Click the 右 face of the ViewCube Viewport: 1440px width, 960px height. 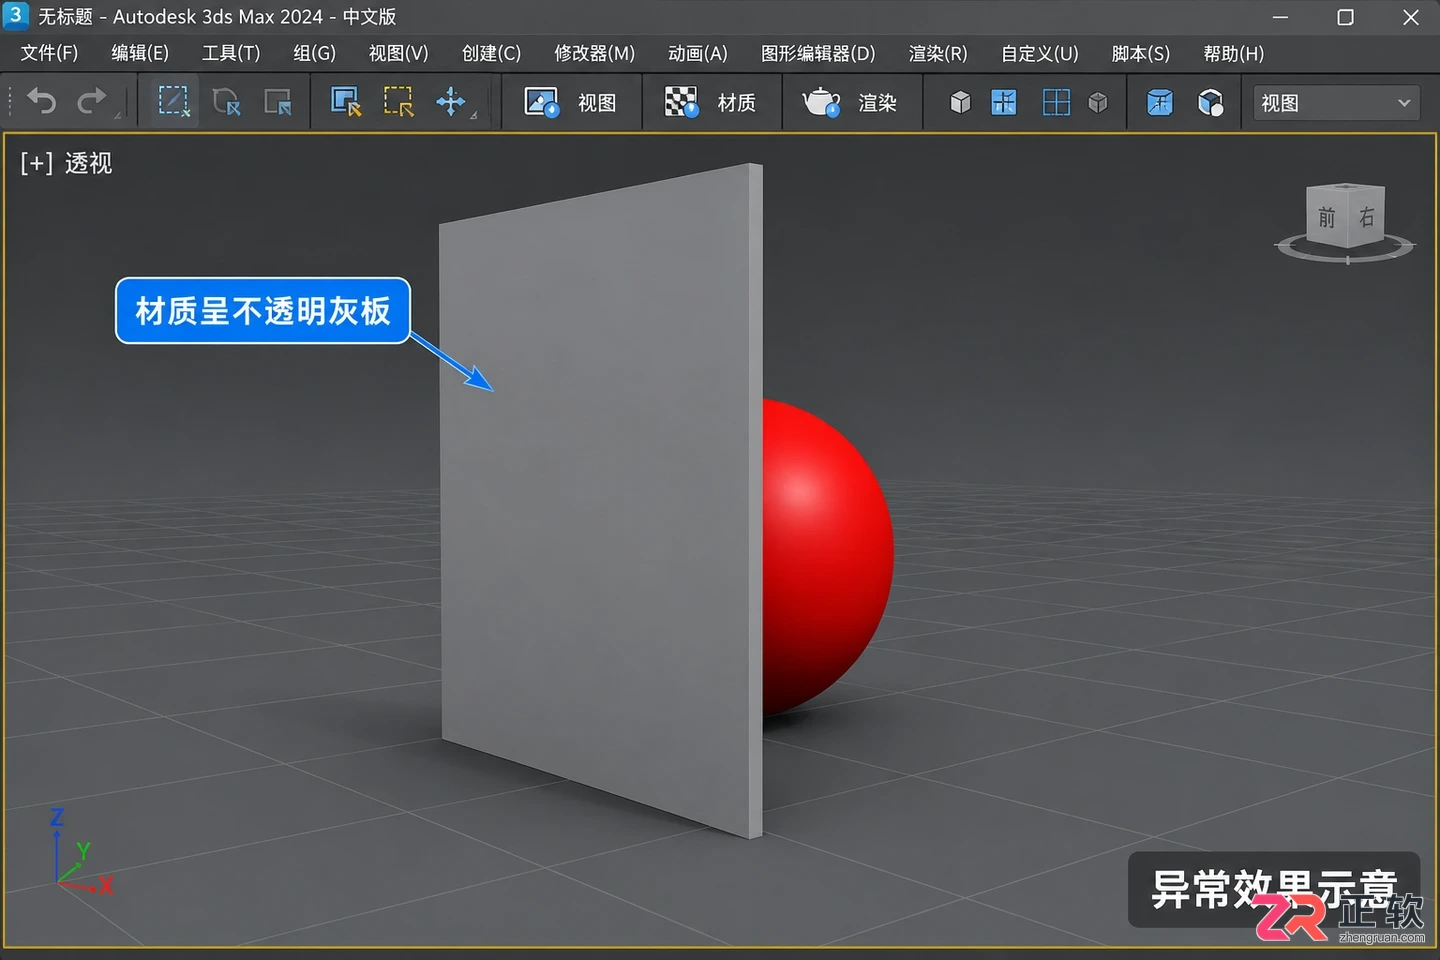click(1366, 216)
